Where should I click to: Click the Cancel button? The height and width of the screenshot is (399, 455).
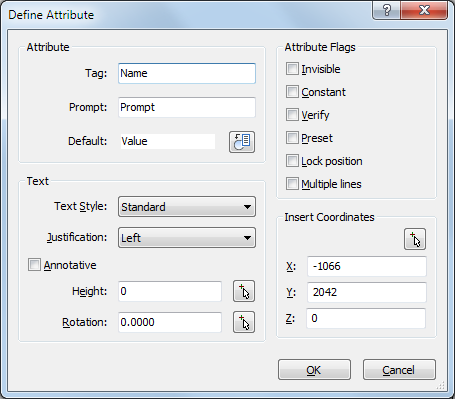(x=399, y=370)
